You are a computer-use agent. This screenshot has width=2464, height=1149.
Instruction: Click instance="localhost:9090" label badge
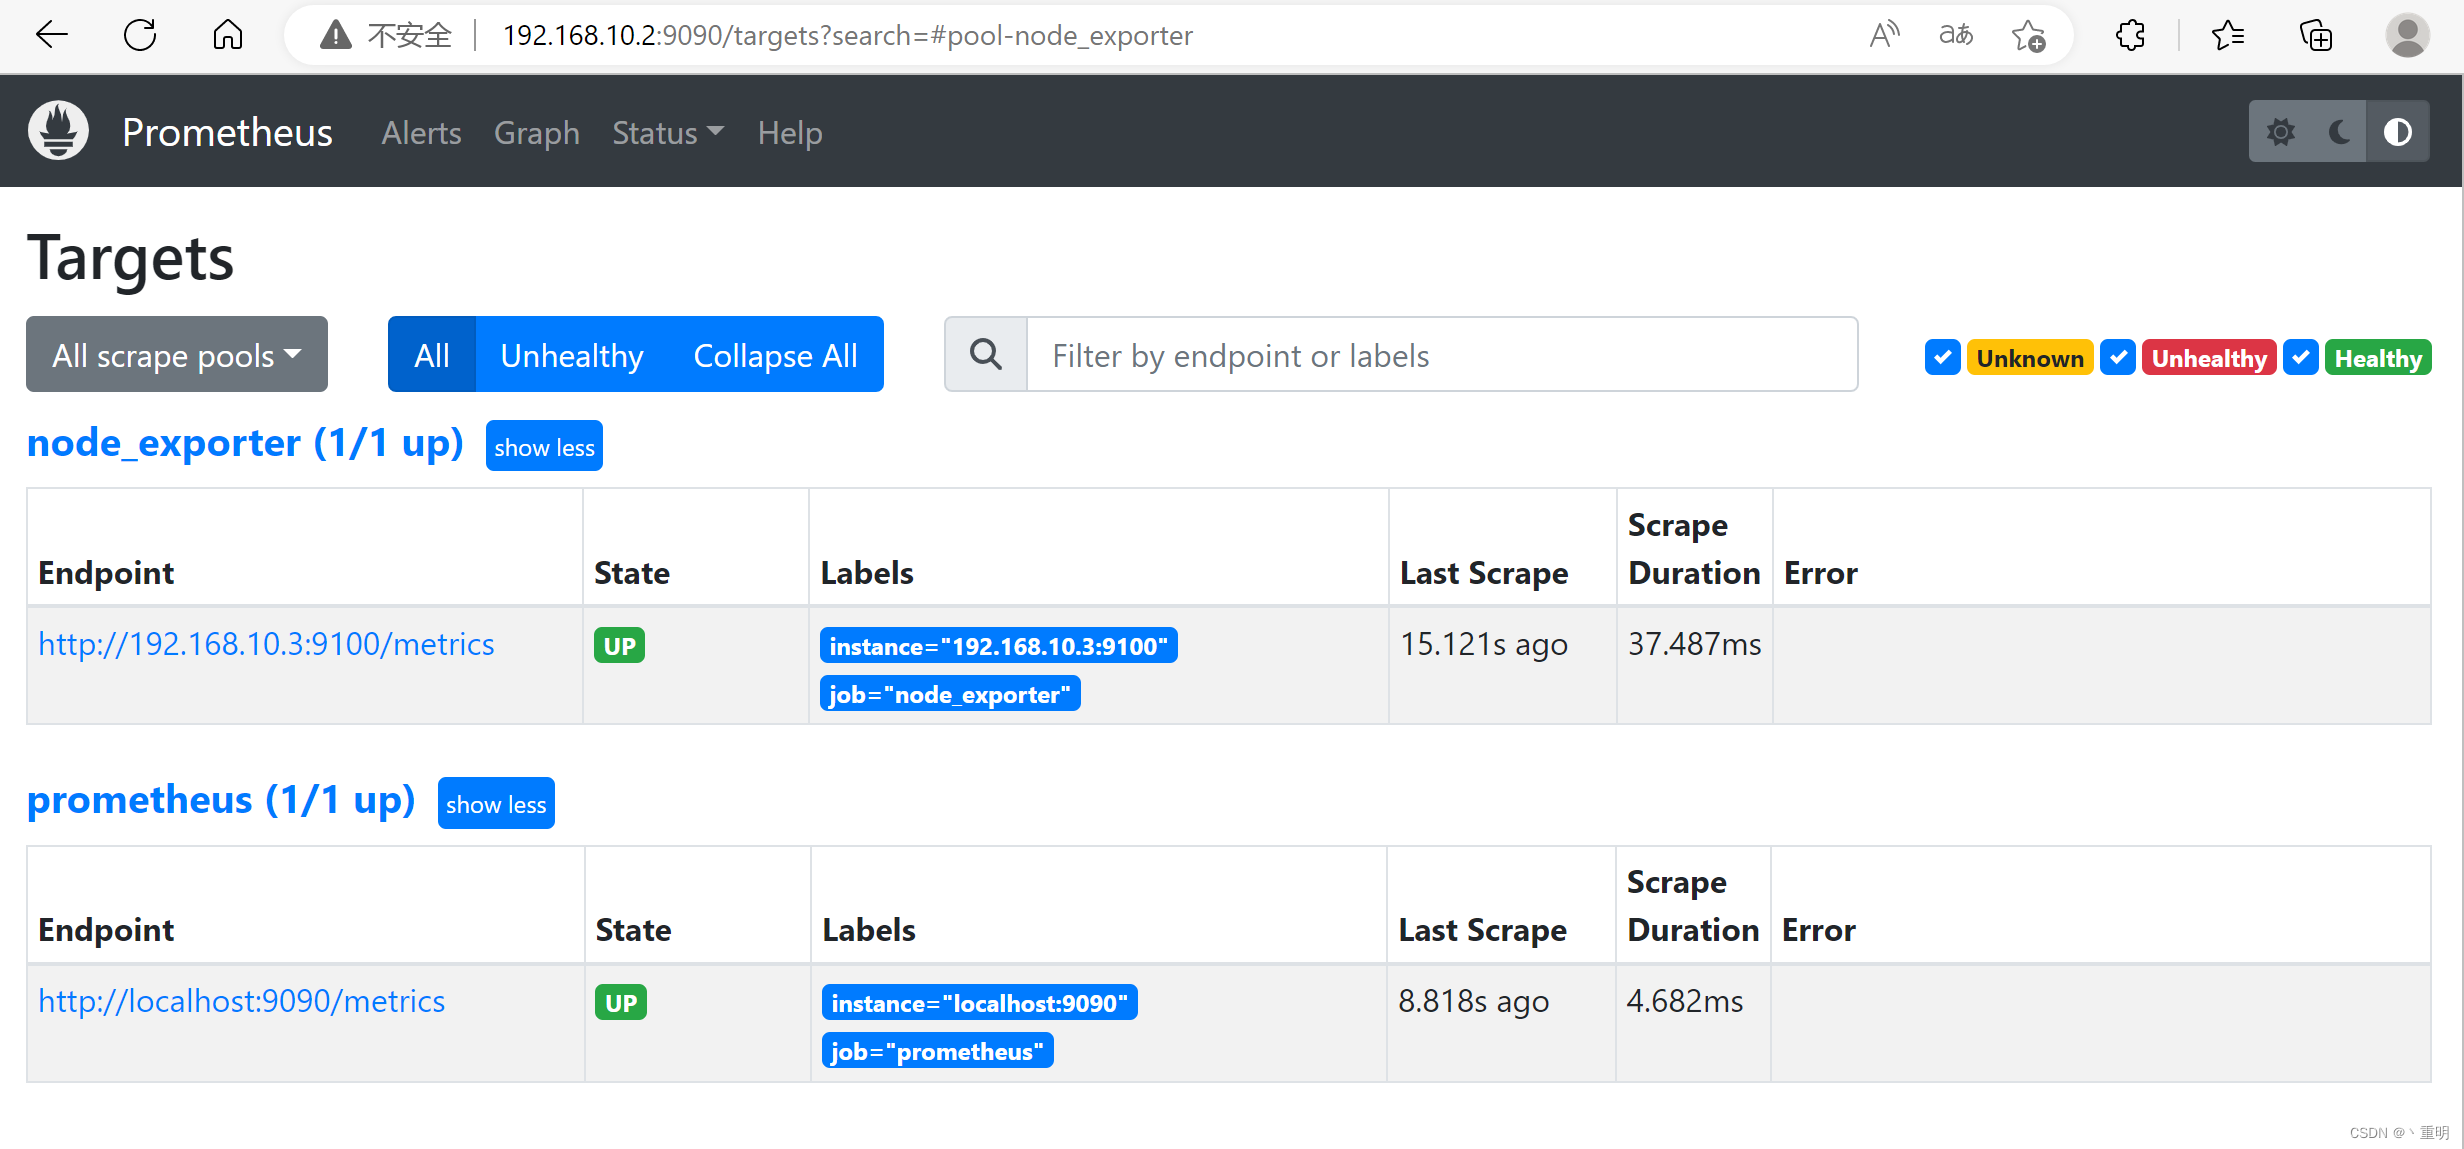point(979,1003)
